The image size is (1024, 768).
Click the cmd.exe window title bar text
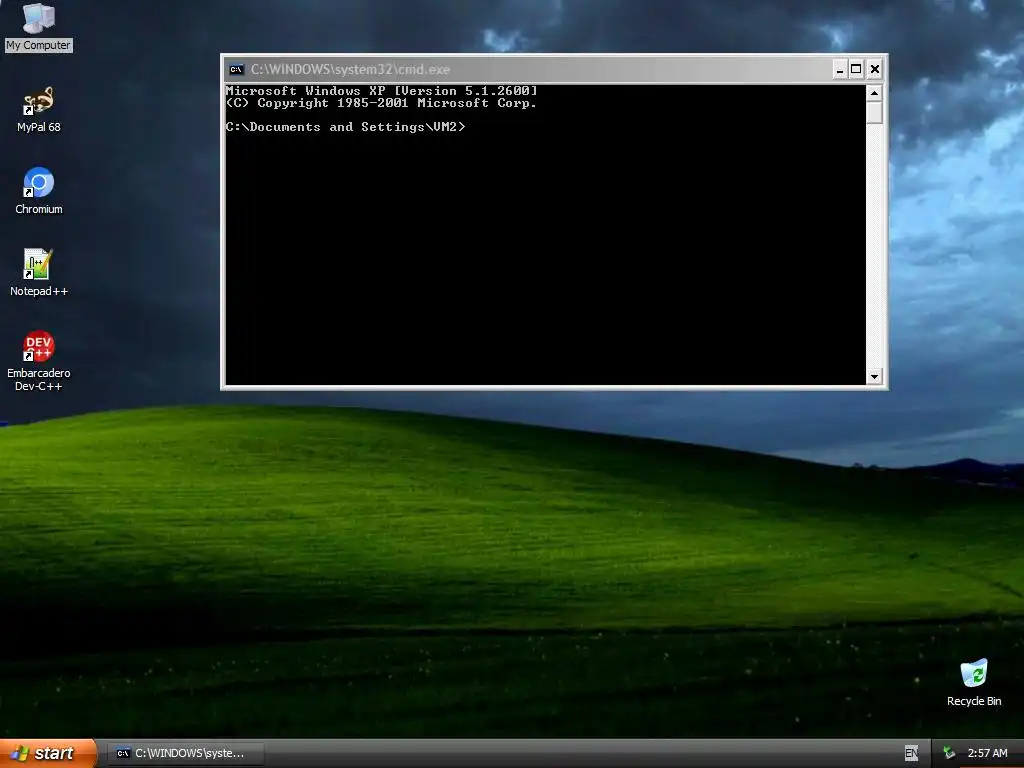[x=350, y=69]
